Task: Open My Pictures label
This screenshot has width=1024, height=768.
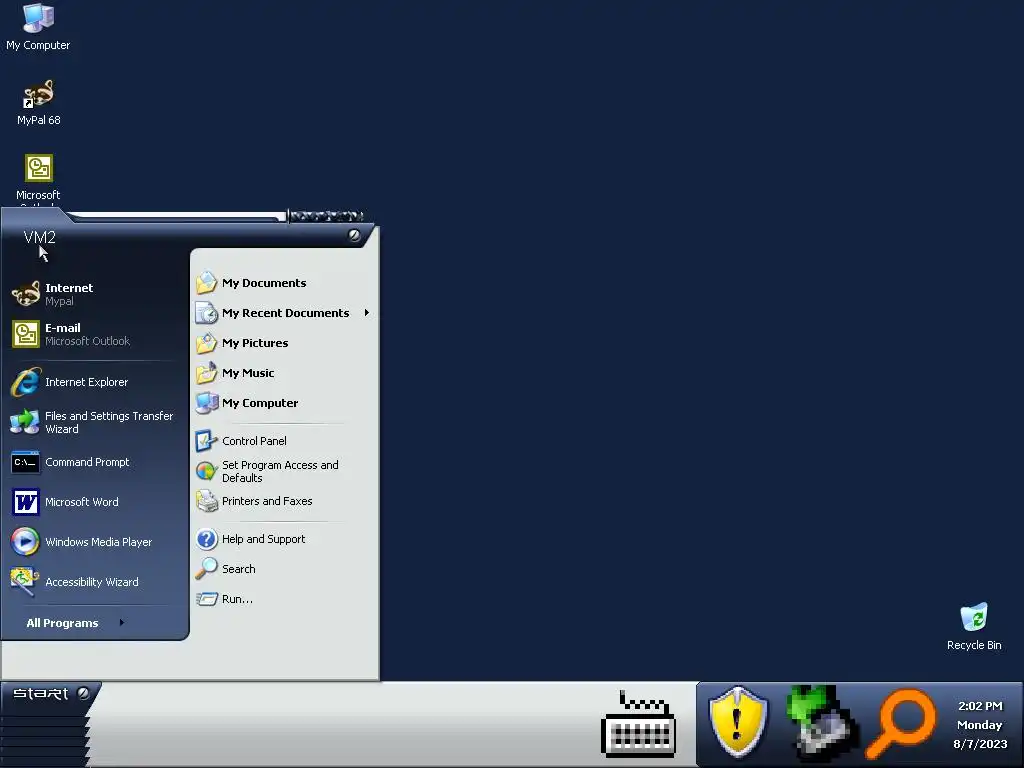Action: pyautogui.click(x=255, y=343)
